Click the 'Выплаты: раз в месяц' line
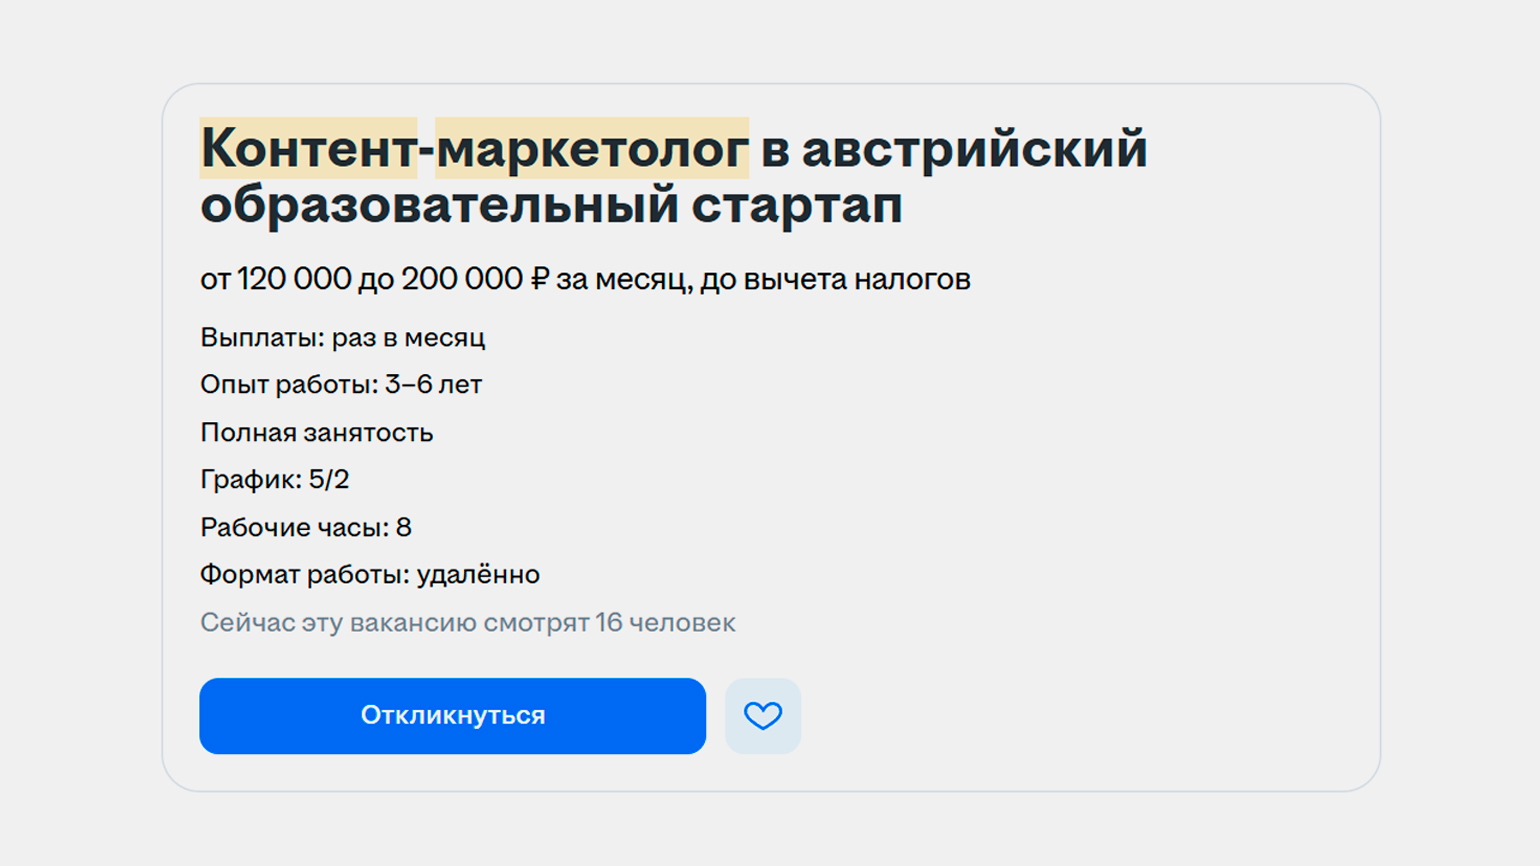This screenshot has width=1540, height=866. [x=343, y=338]
